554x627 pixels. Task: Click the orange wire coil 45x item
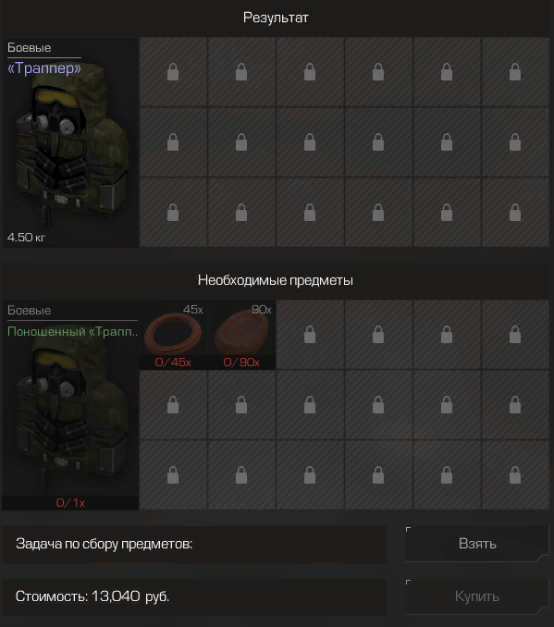(173, 334)
